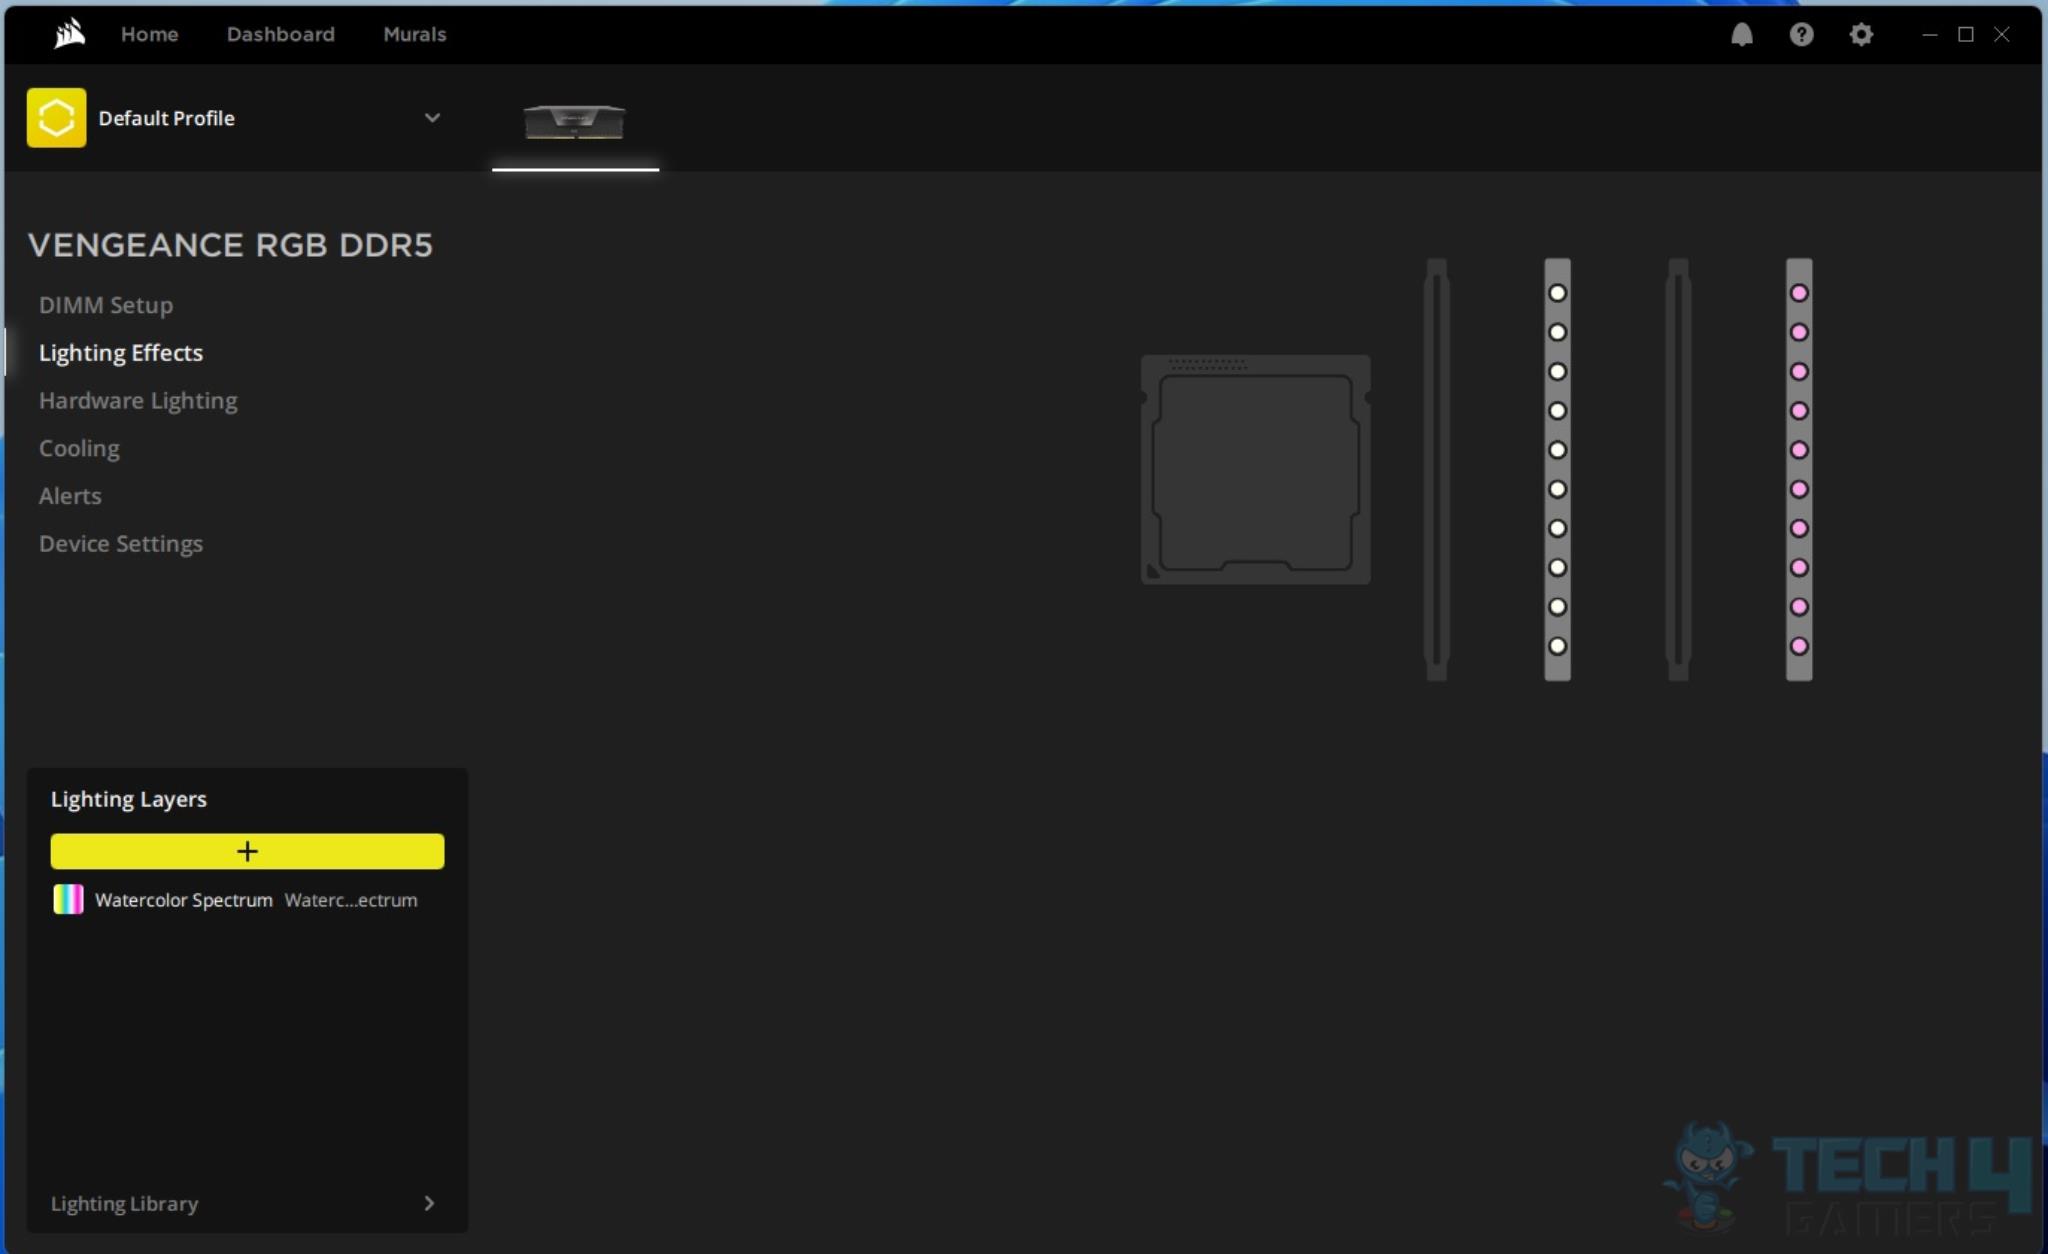Click the Corsair sails logo icon
The width and height of the screenshot is (2048, 1254).
pyautogui.click(x=69, y=34)
